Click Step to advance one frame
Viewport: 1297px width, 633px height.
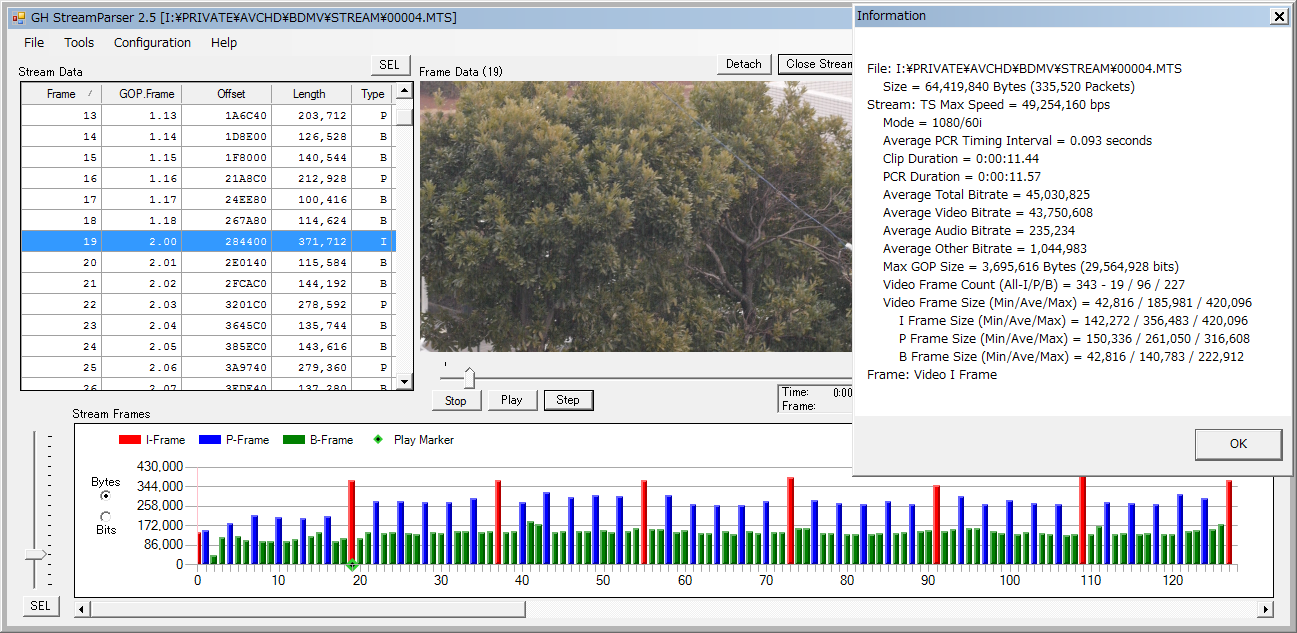click(x=568, y=400)
